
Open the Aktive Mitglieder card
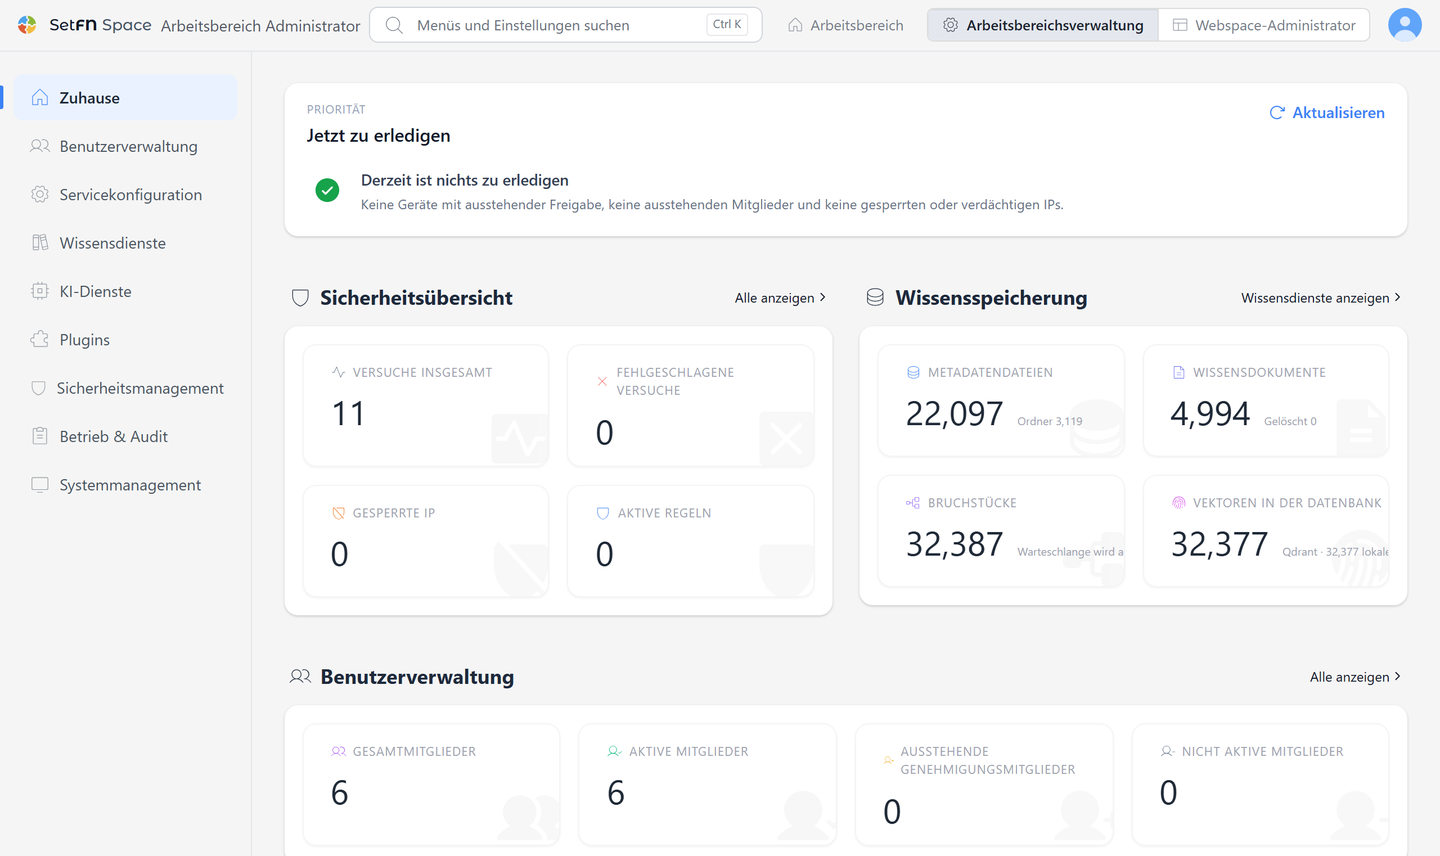708,785
